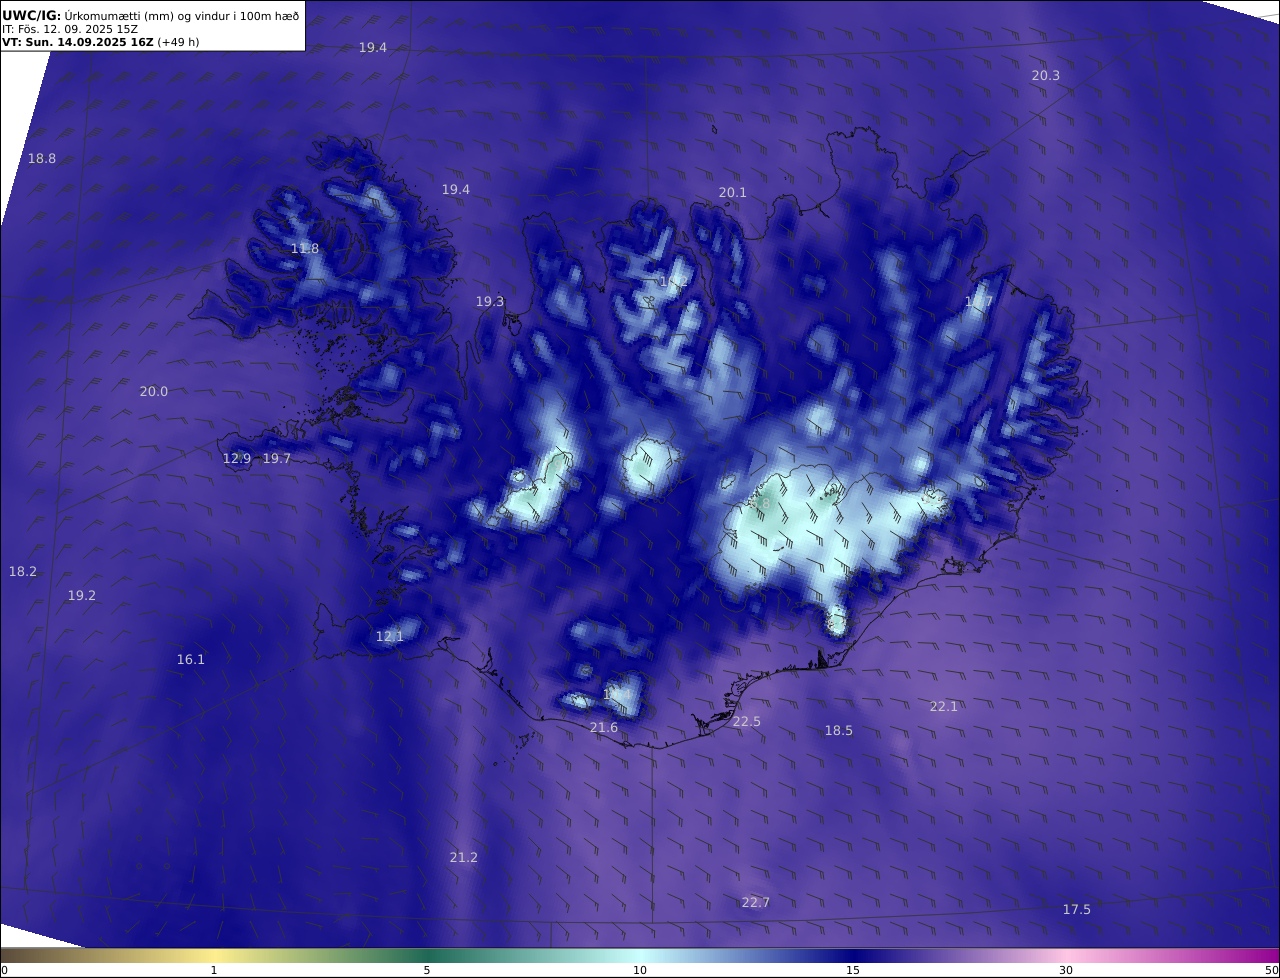Select the 18.5 value label on the map
The height and width of the screenshot is (978, 1280).
point(838,730)
